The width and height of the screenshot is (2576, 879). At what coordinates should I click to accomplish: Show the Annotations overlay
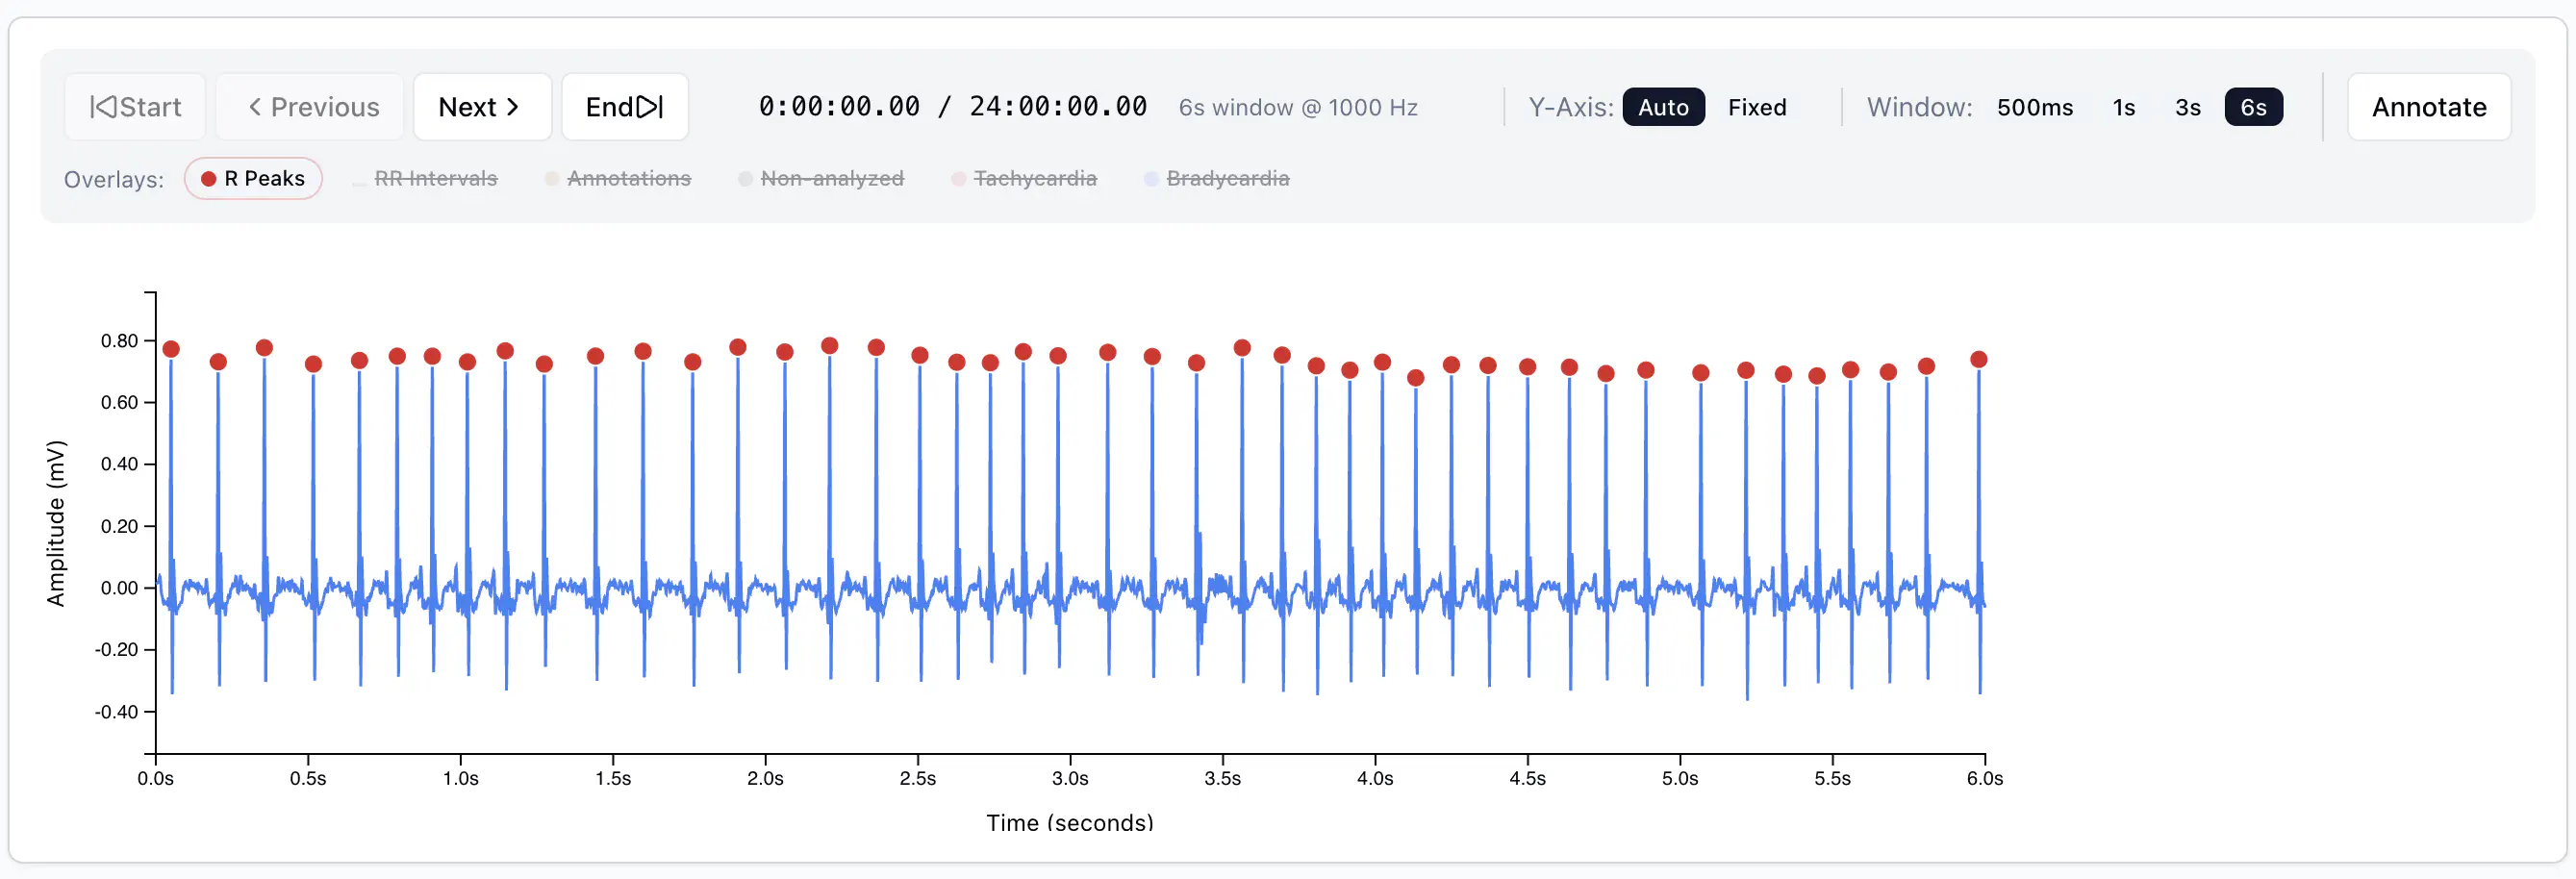point(618,179)
